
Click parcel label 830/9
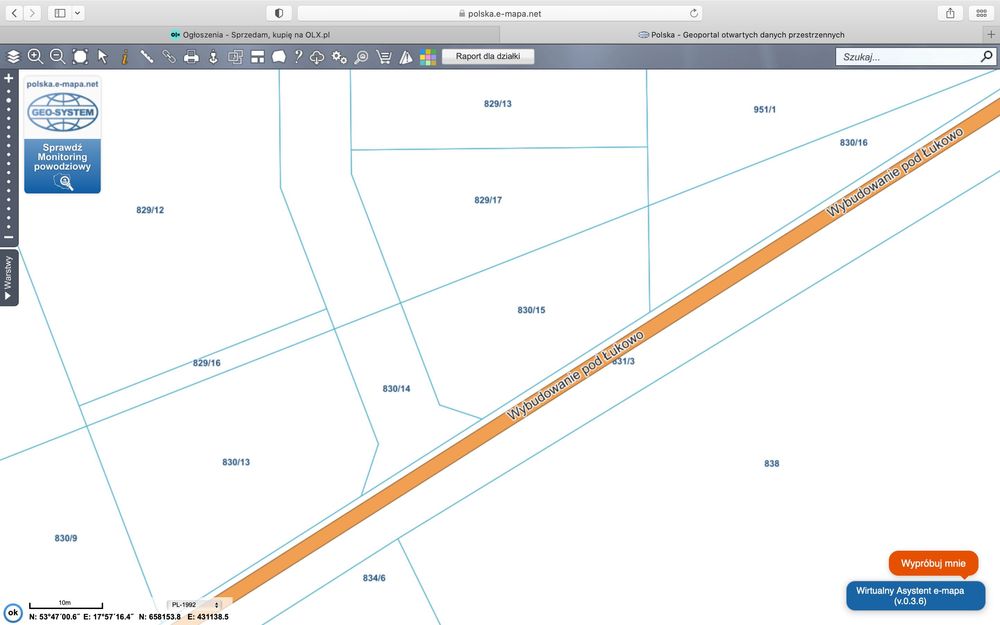pyautogui.click(x=66, y=538)
